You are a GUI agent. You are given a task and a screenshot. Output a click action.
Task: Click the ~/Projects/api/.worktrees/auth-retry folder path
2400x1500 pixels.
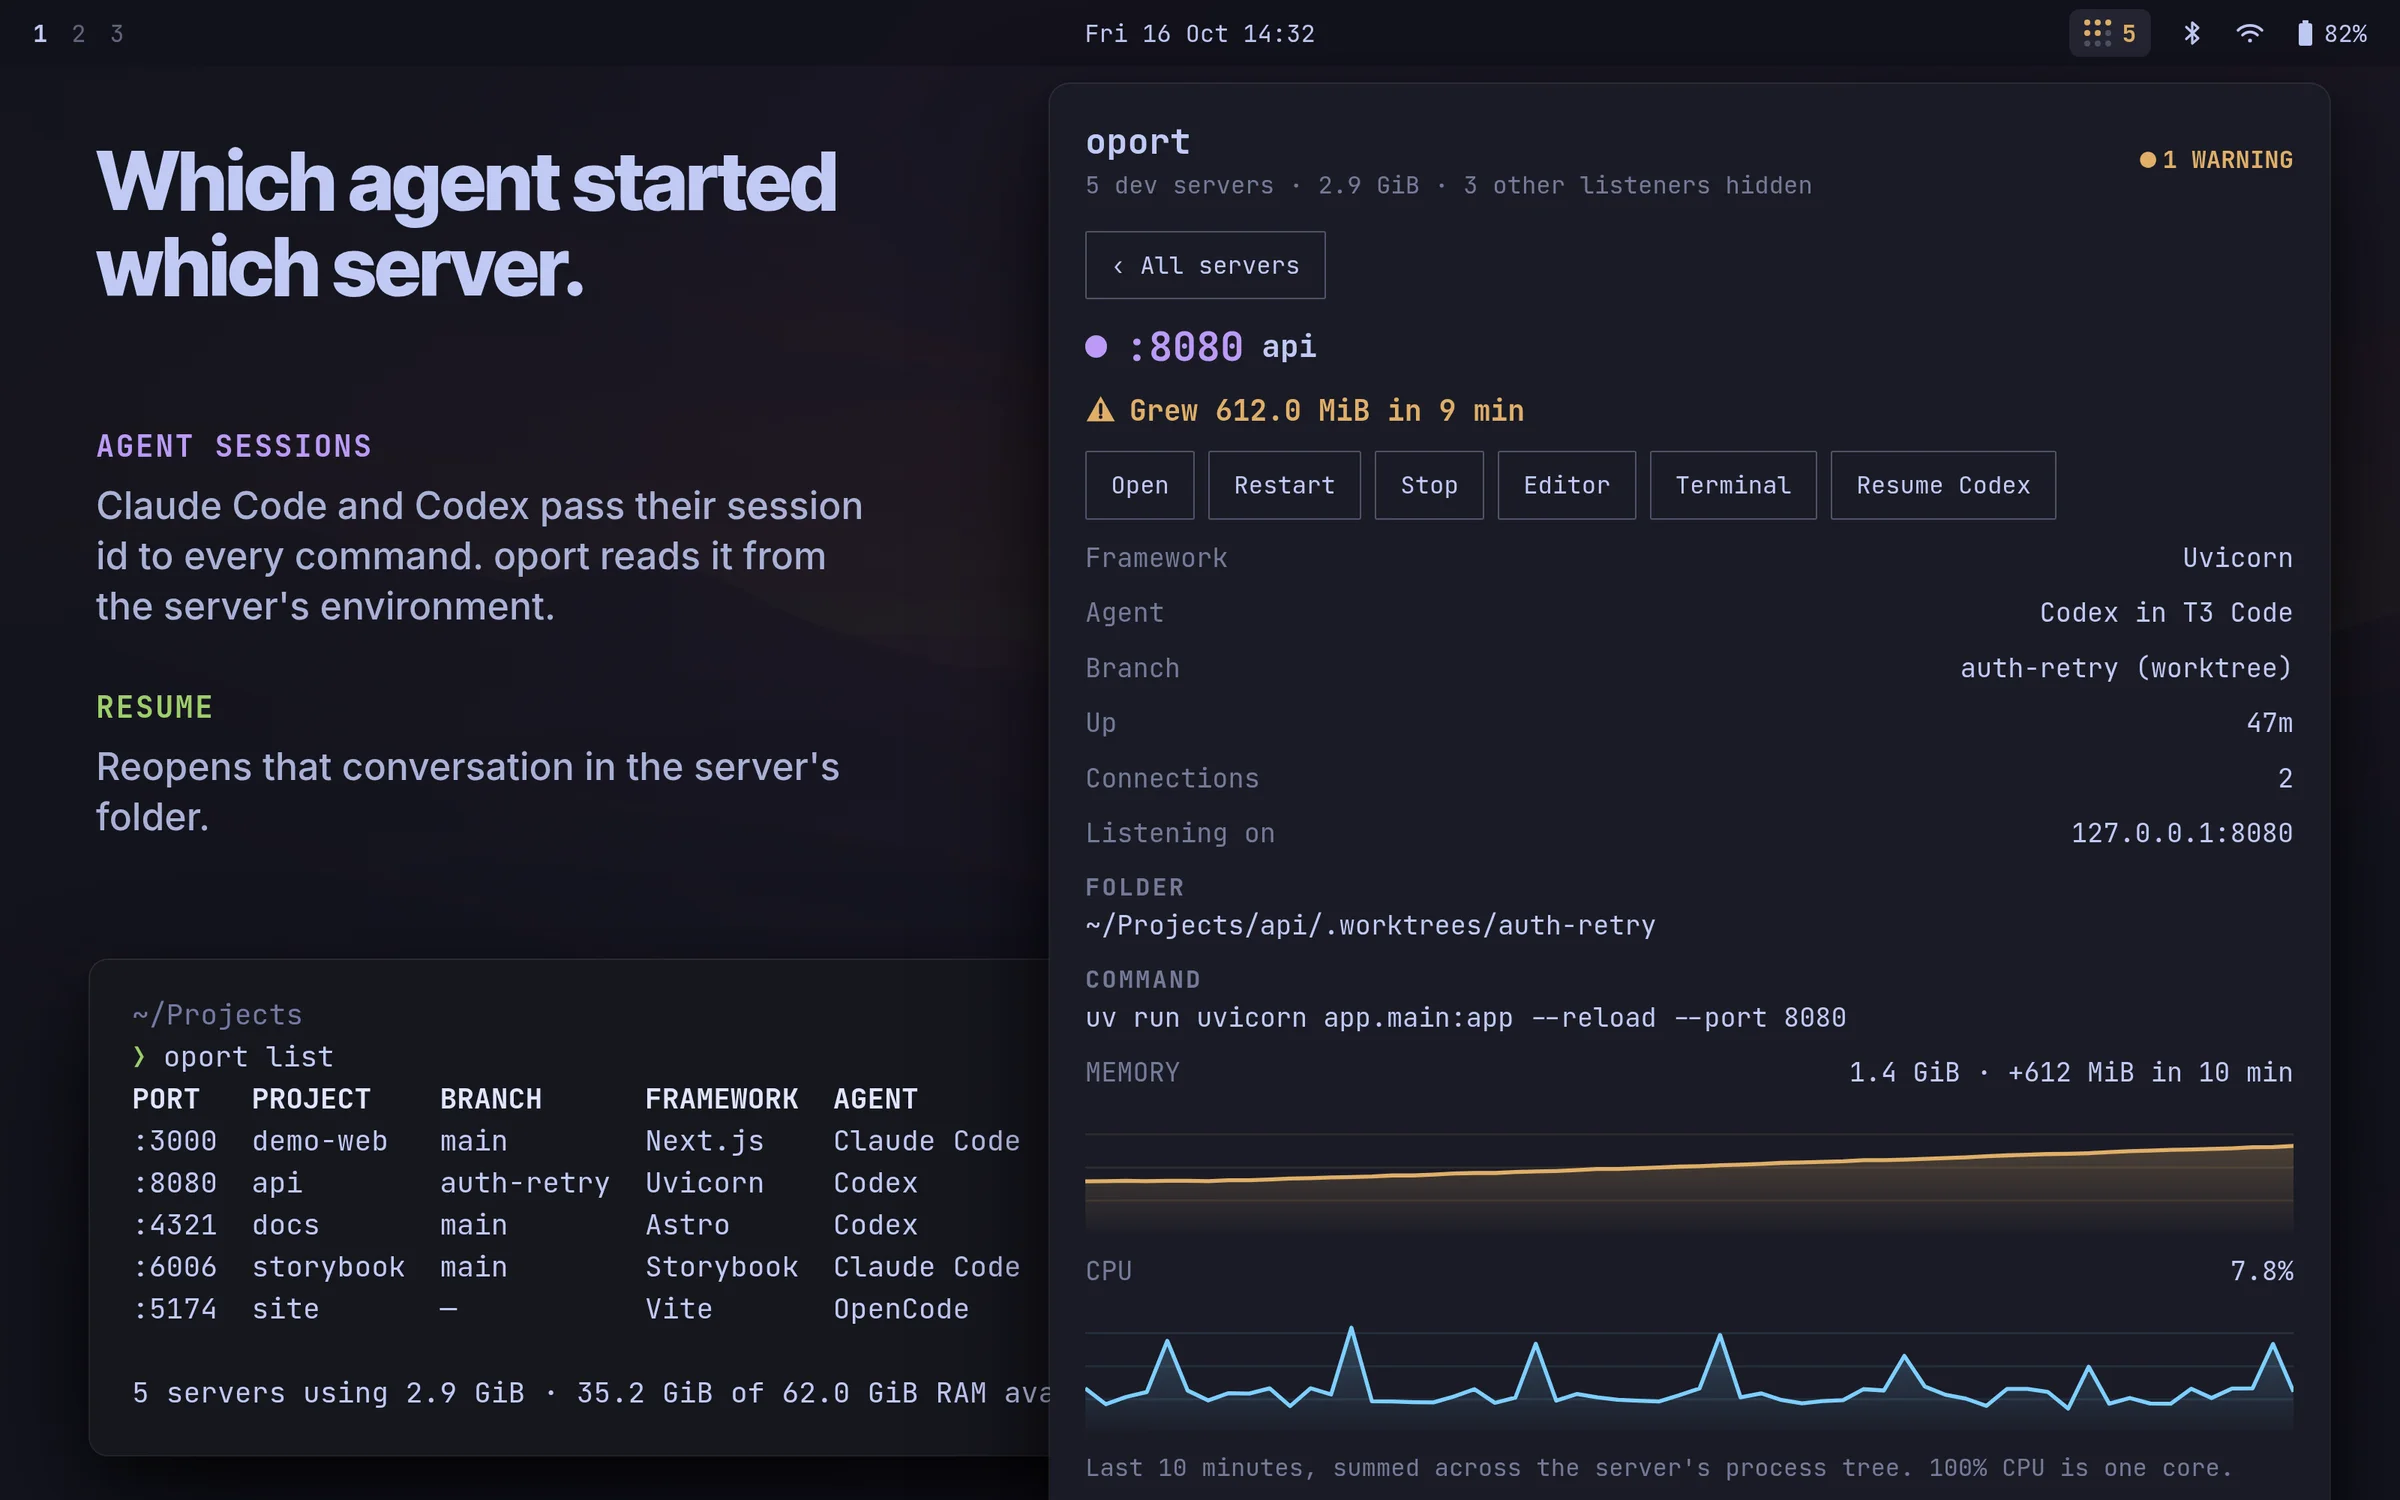1371,926
